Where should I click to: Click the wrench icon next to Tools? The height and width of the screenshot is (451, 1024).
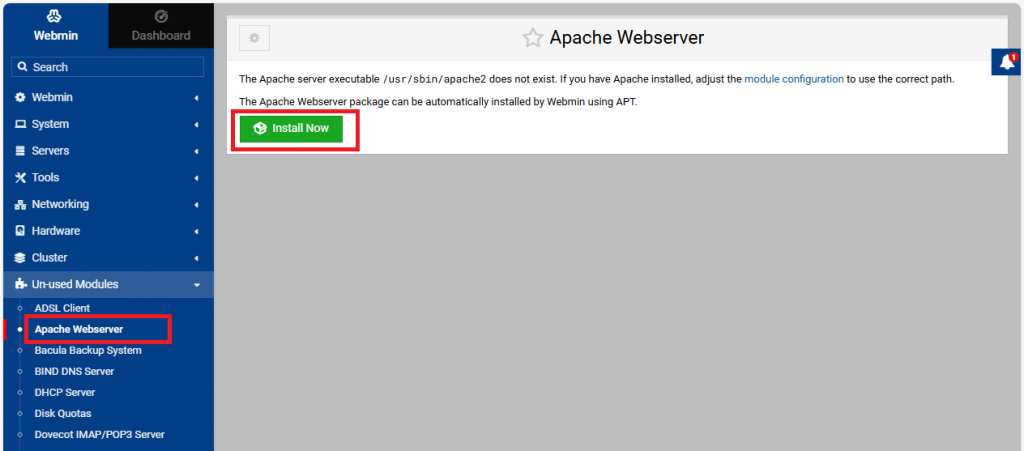click(x=20, y=178)
